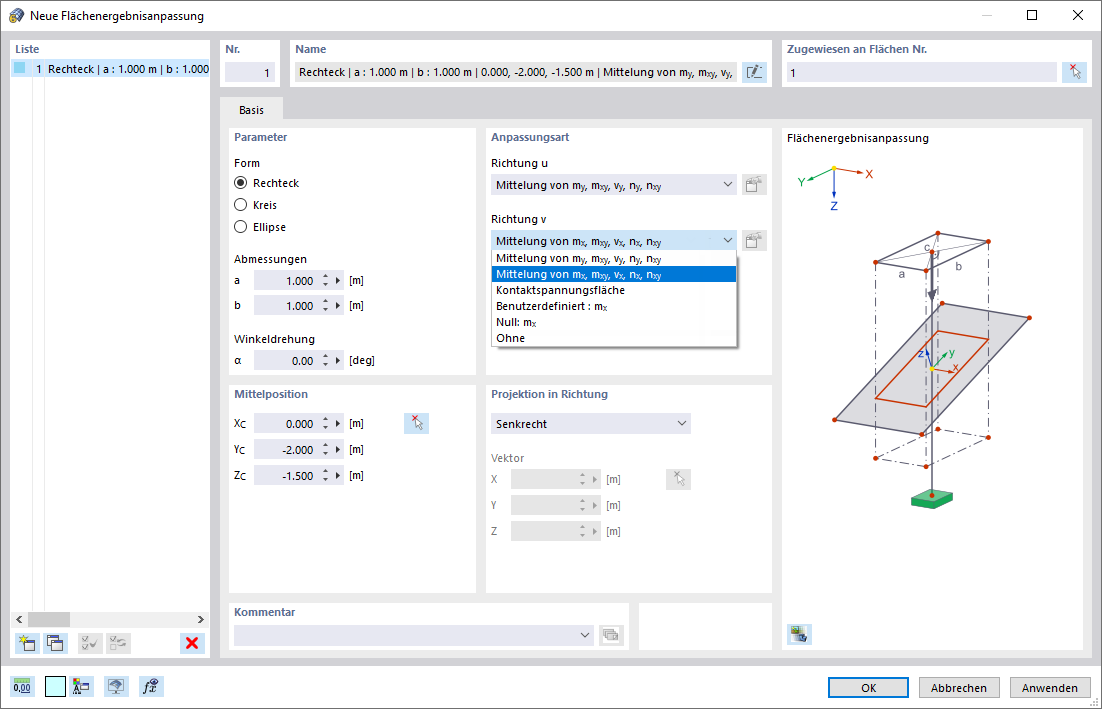Click the select-all checkmark icon under list

(90, 643)
